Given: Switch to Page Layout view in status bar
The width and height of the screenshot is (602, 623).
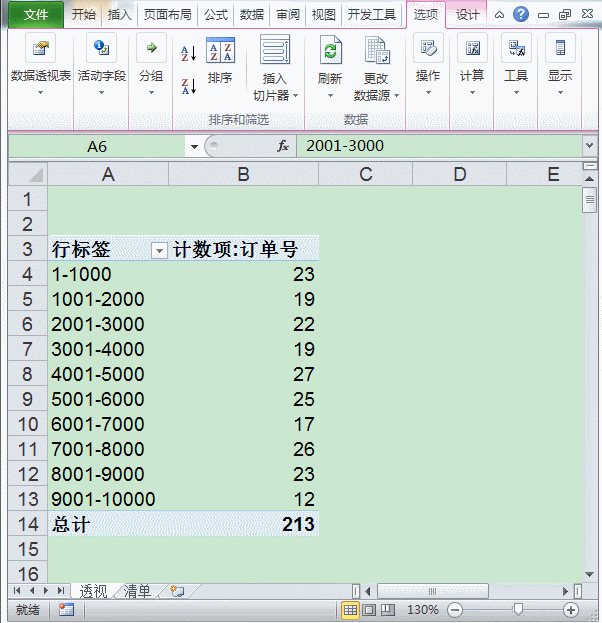Looking at the screenshot, I should point(369,609).
